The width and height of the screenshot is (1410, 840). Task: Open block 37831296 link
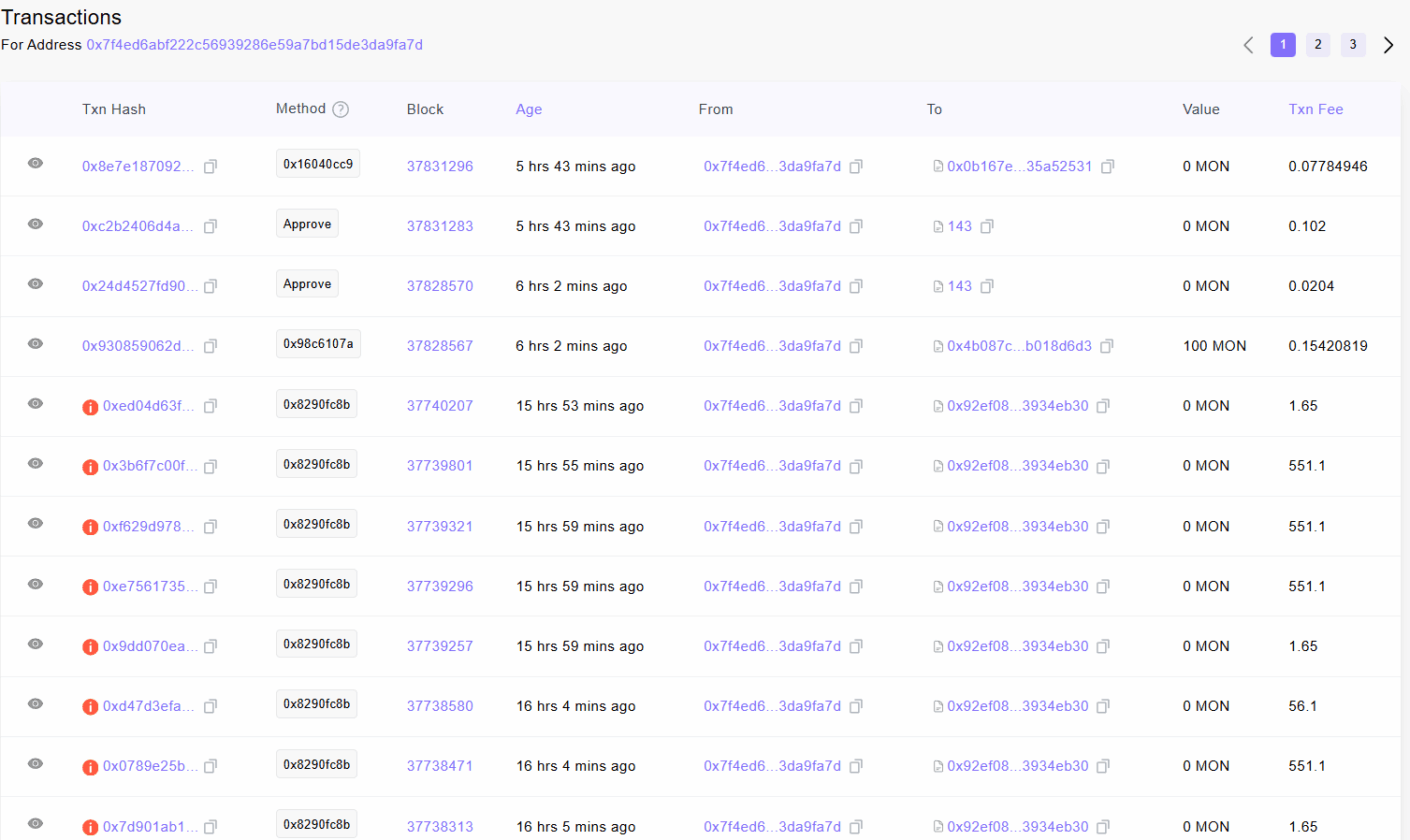coord(440,167)
